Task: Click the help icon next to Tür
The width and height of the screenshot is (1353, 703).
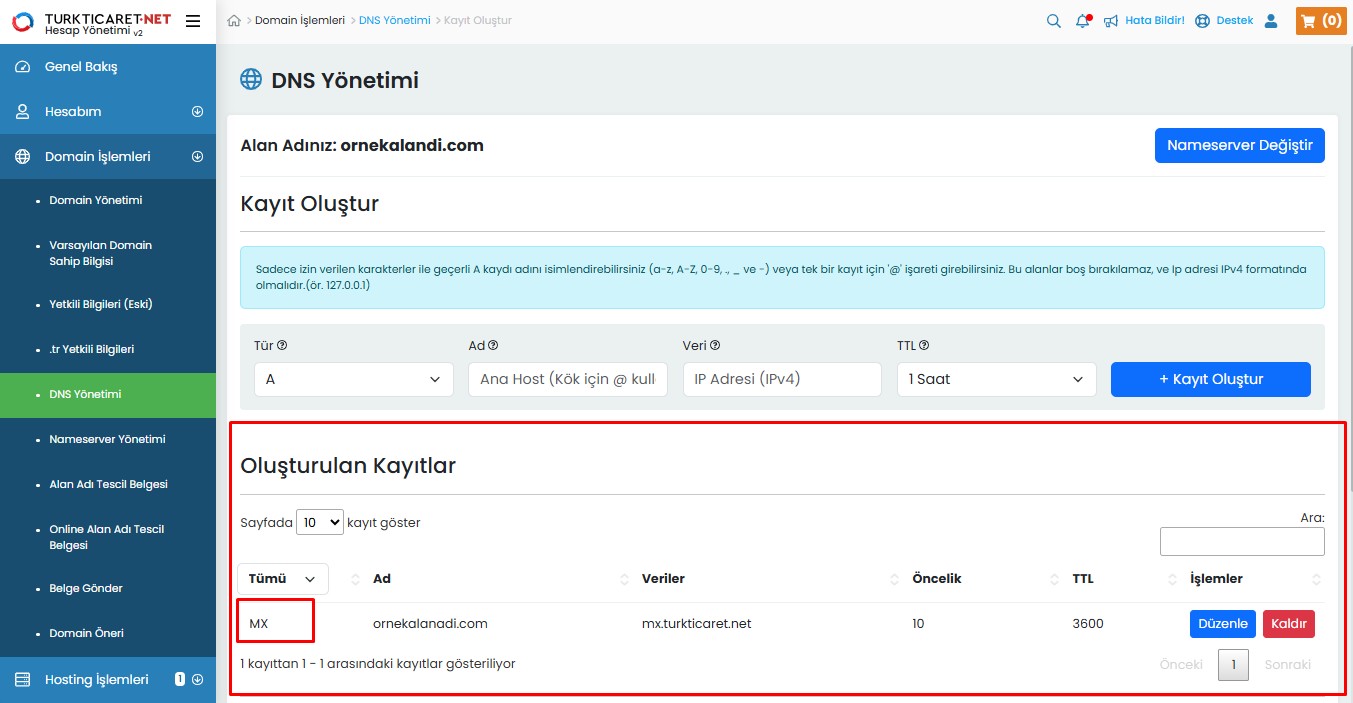Action: pos(282,346)
